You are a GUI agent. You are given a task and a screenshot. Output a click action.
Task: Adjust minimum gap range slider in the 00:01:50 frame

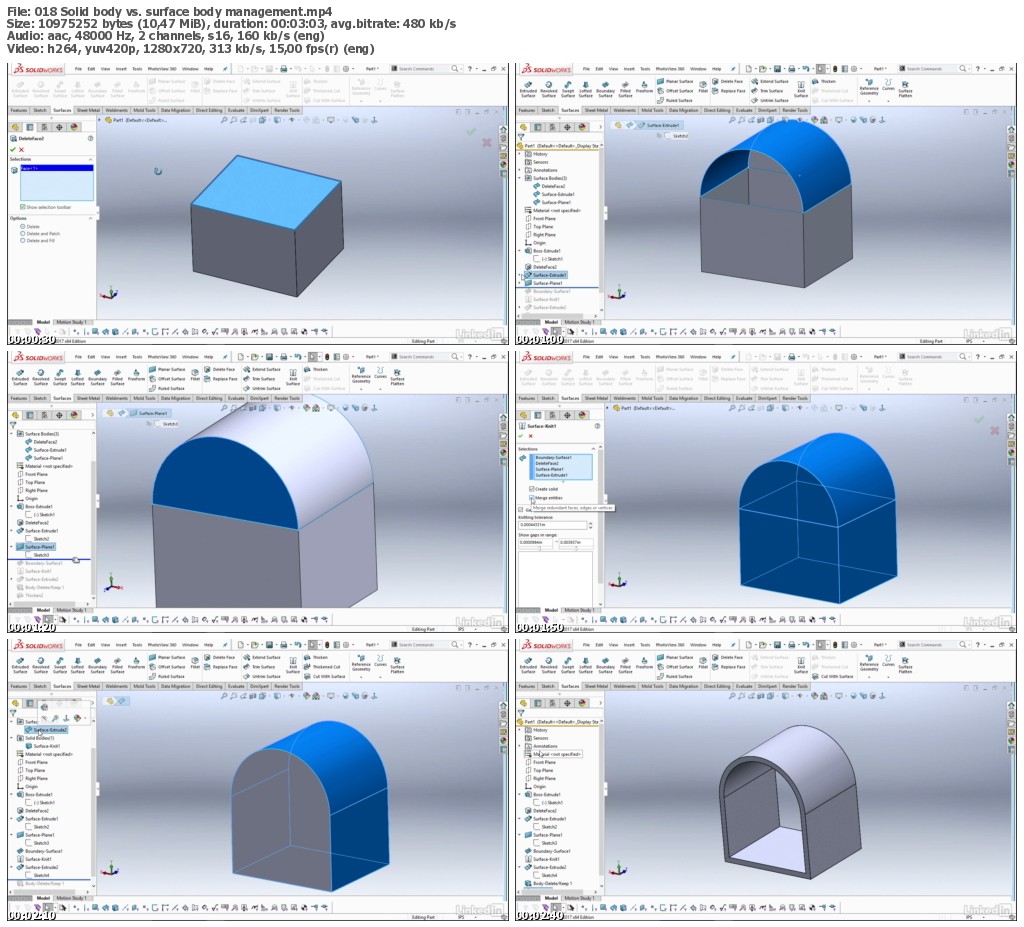tap(537, 548)
